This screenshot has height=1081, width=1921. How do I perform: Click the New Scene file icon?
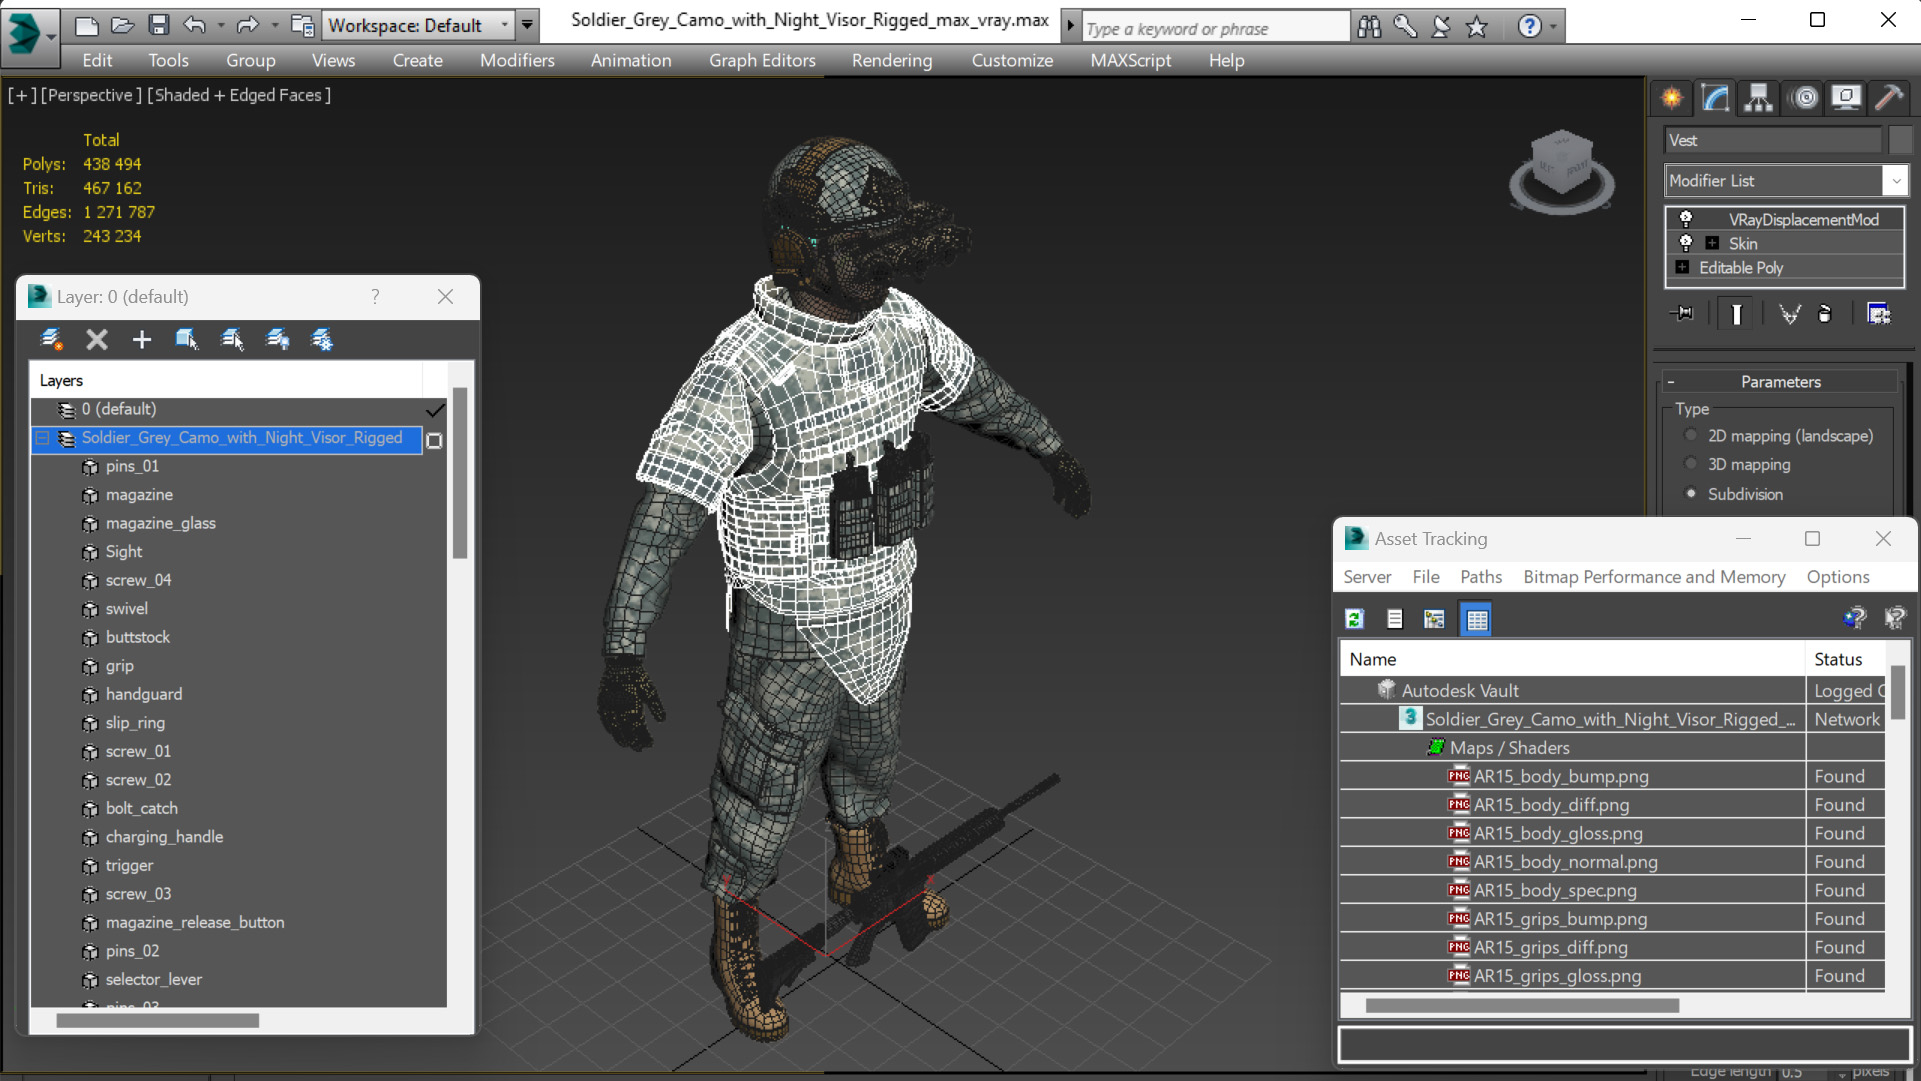87,25
